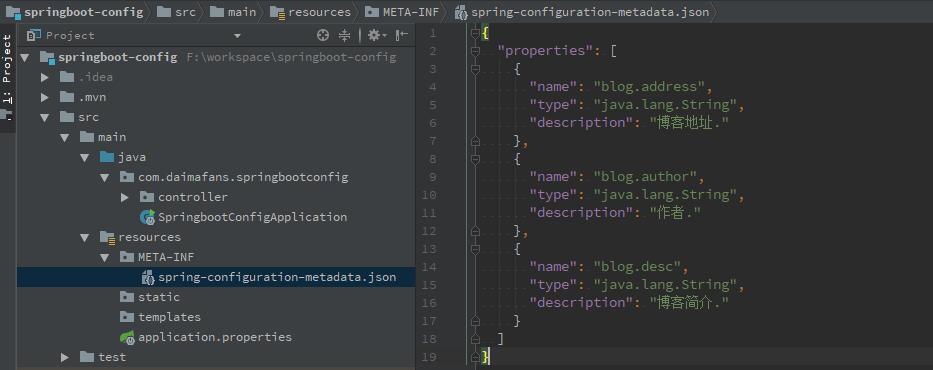The image size is (933, 370).
Task: Expand the .idea folder
Action: [x=45, y=77]
